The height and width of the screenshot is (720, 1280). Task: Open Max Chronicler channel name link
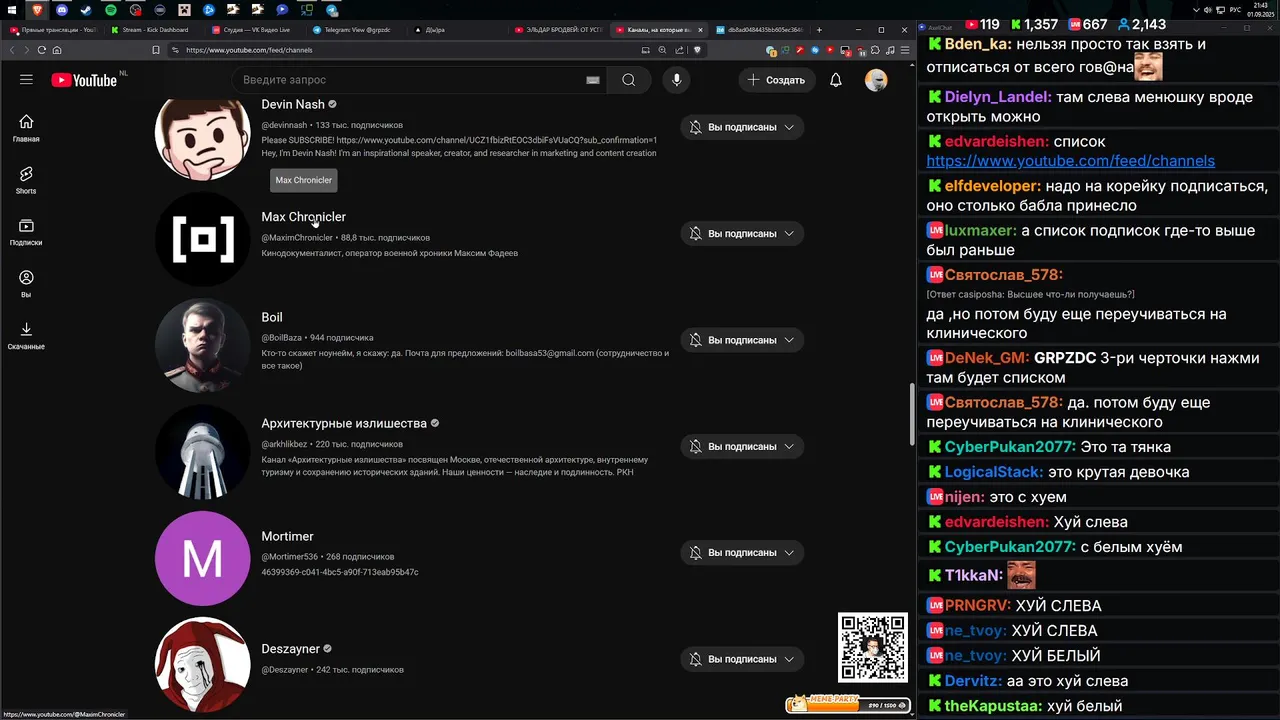click(303, 217)
